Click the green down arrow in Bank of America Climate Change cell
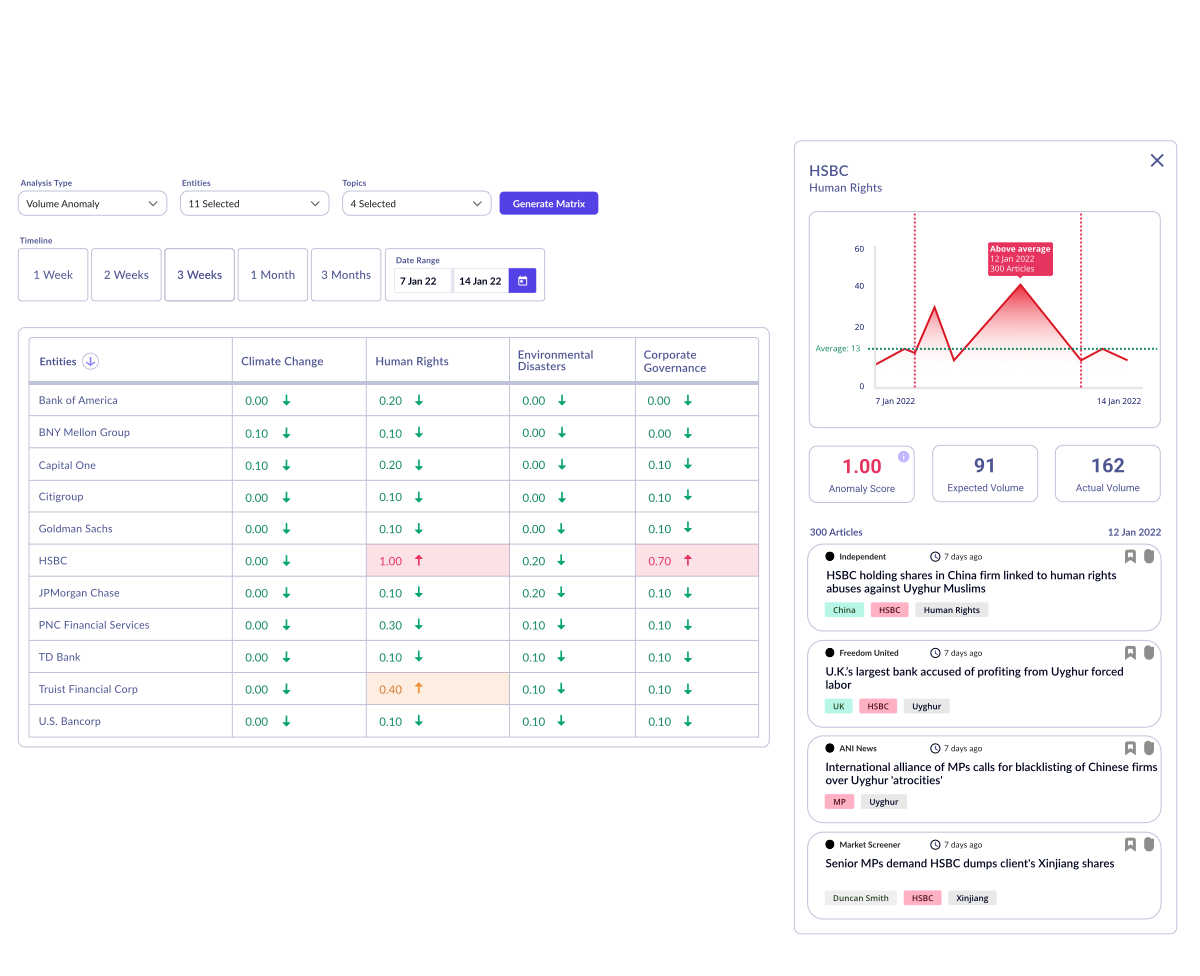 pos(286,400)
